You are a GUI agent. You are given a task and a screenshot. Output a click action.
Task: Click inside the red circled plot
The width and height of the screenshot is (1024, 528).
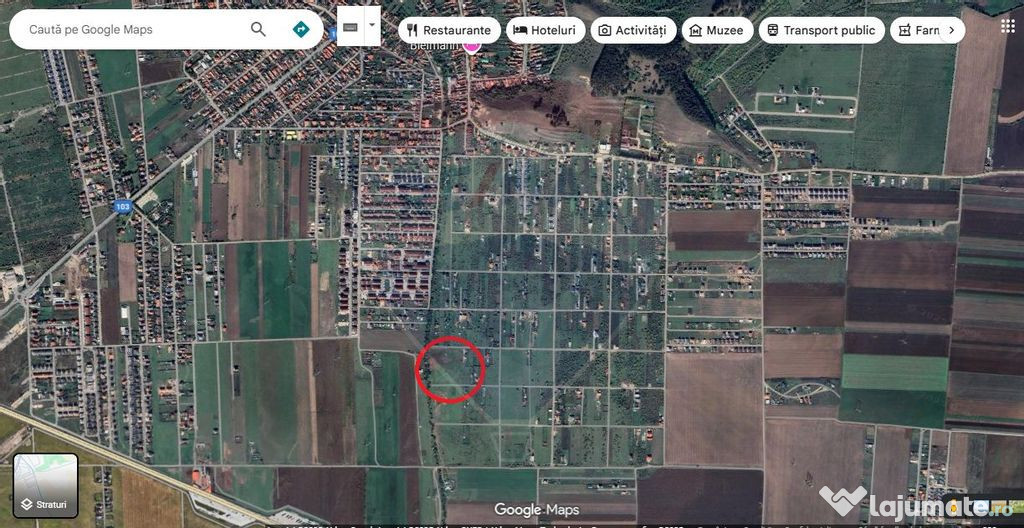click(451, 369)
